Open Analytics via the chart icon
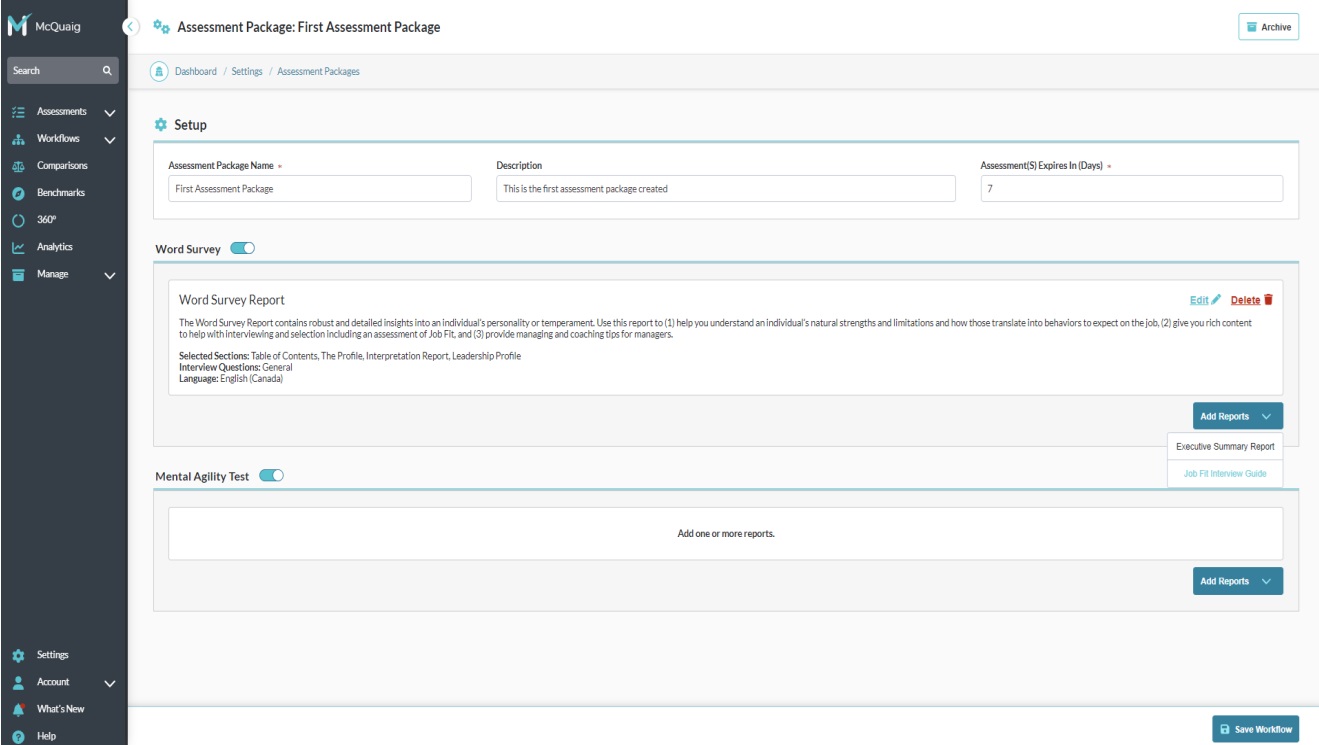 pos(18,247)
